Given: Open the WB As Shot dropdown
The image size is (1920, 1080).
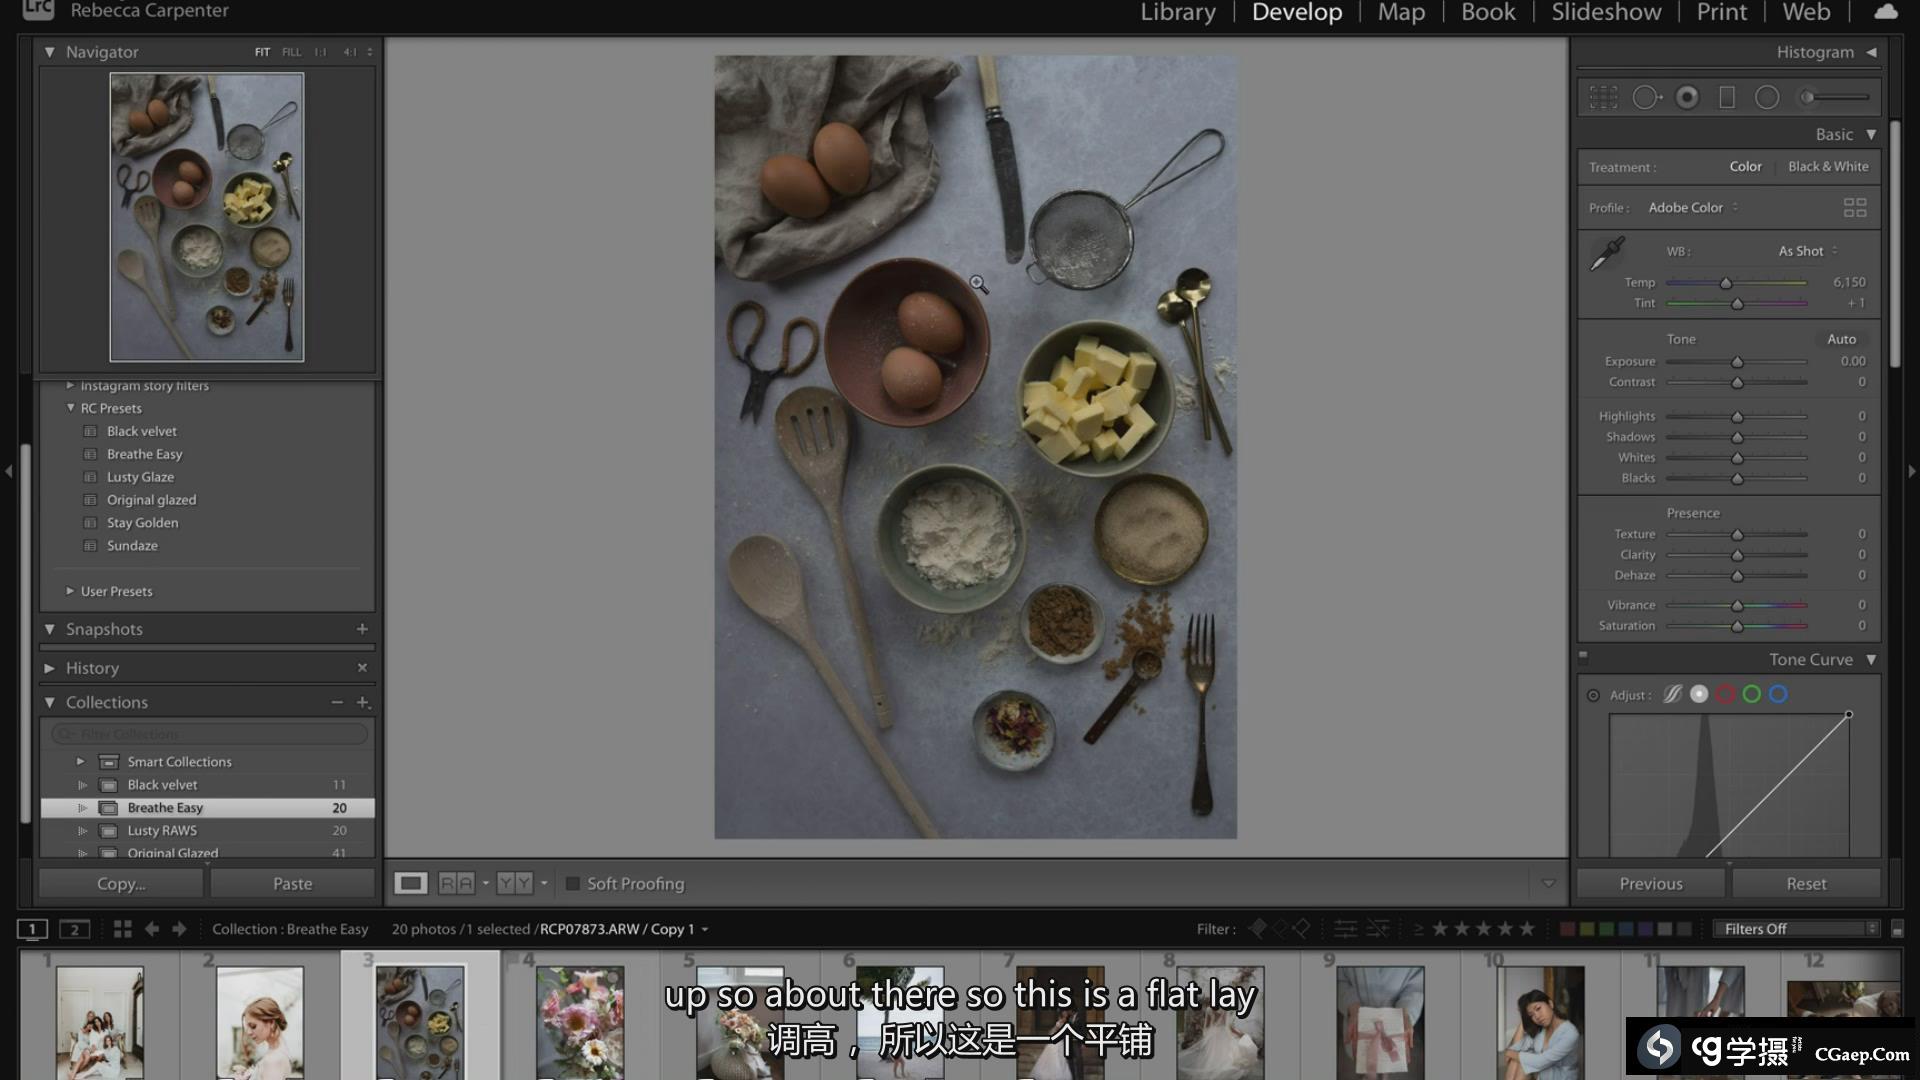Looking at the screenshot, I should 1807,251.
